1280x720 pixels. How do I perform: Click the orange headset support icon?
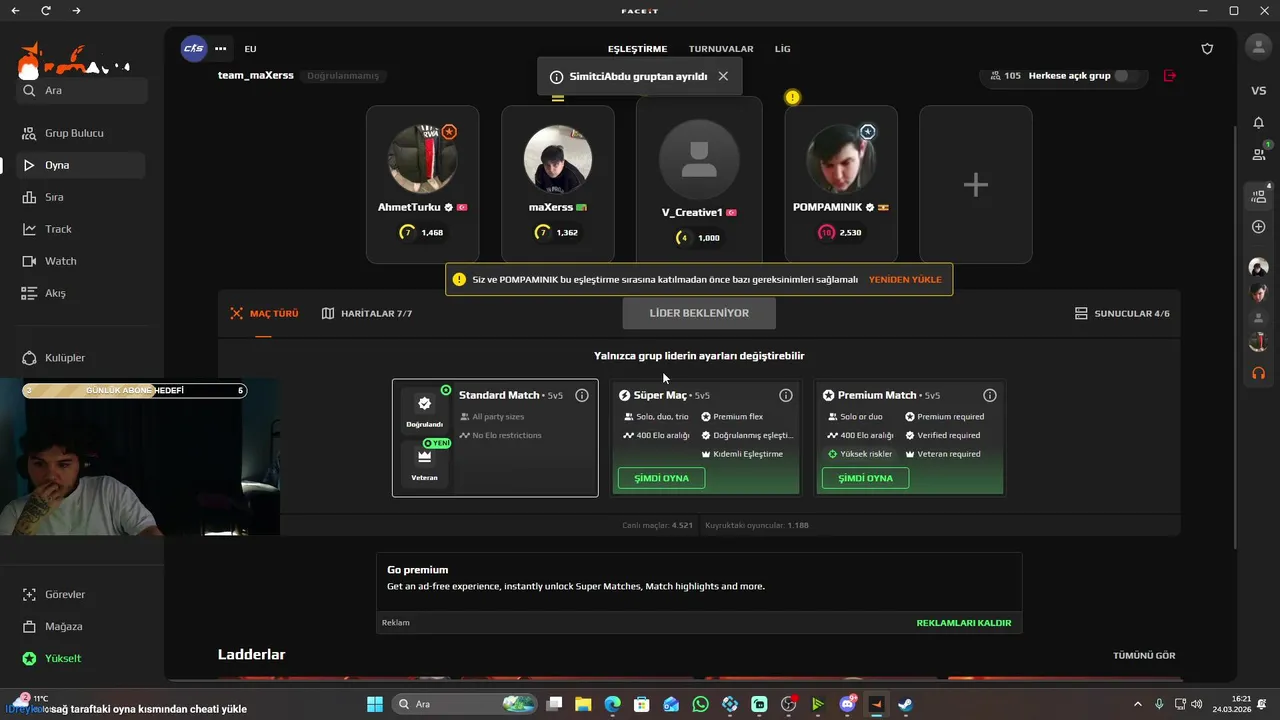1258,373
